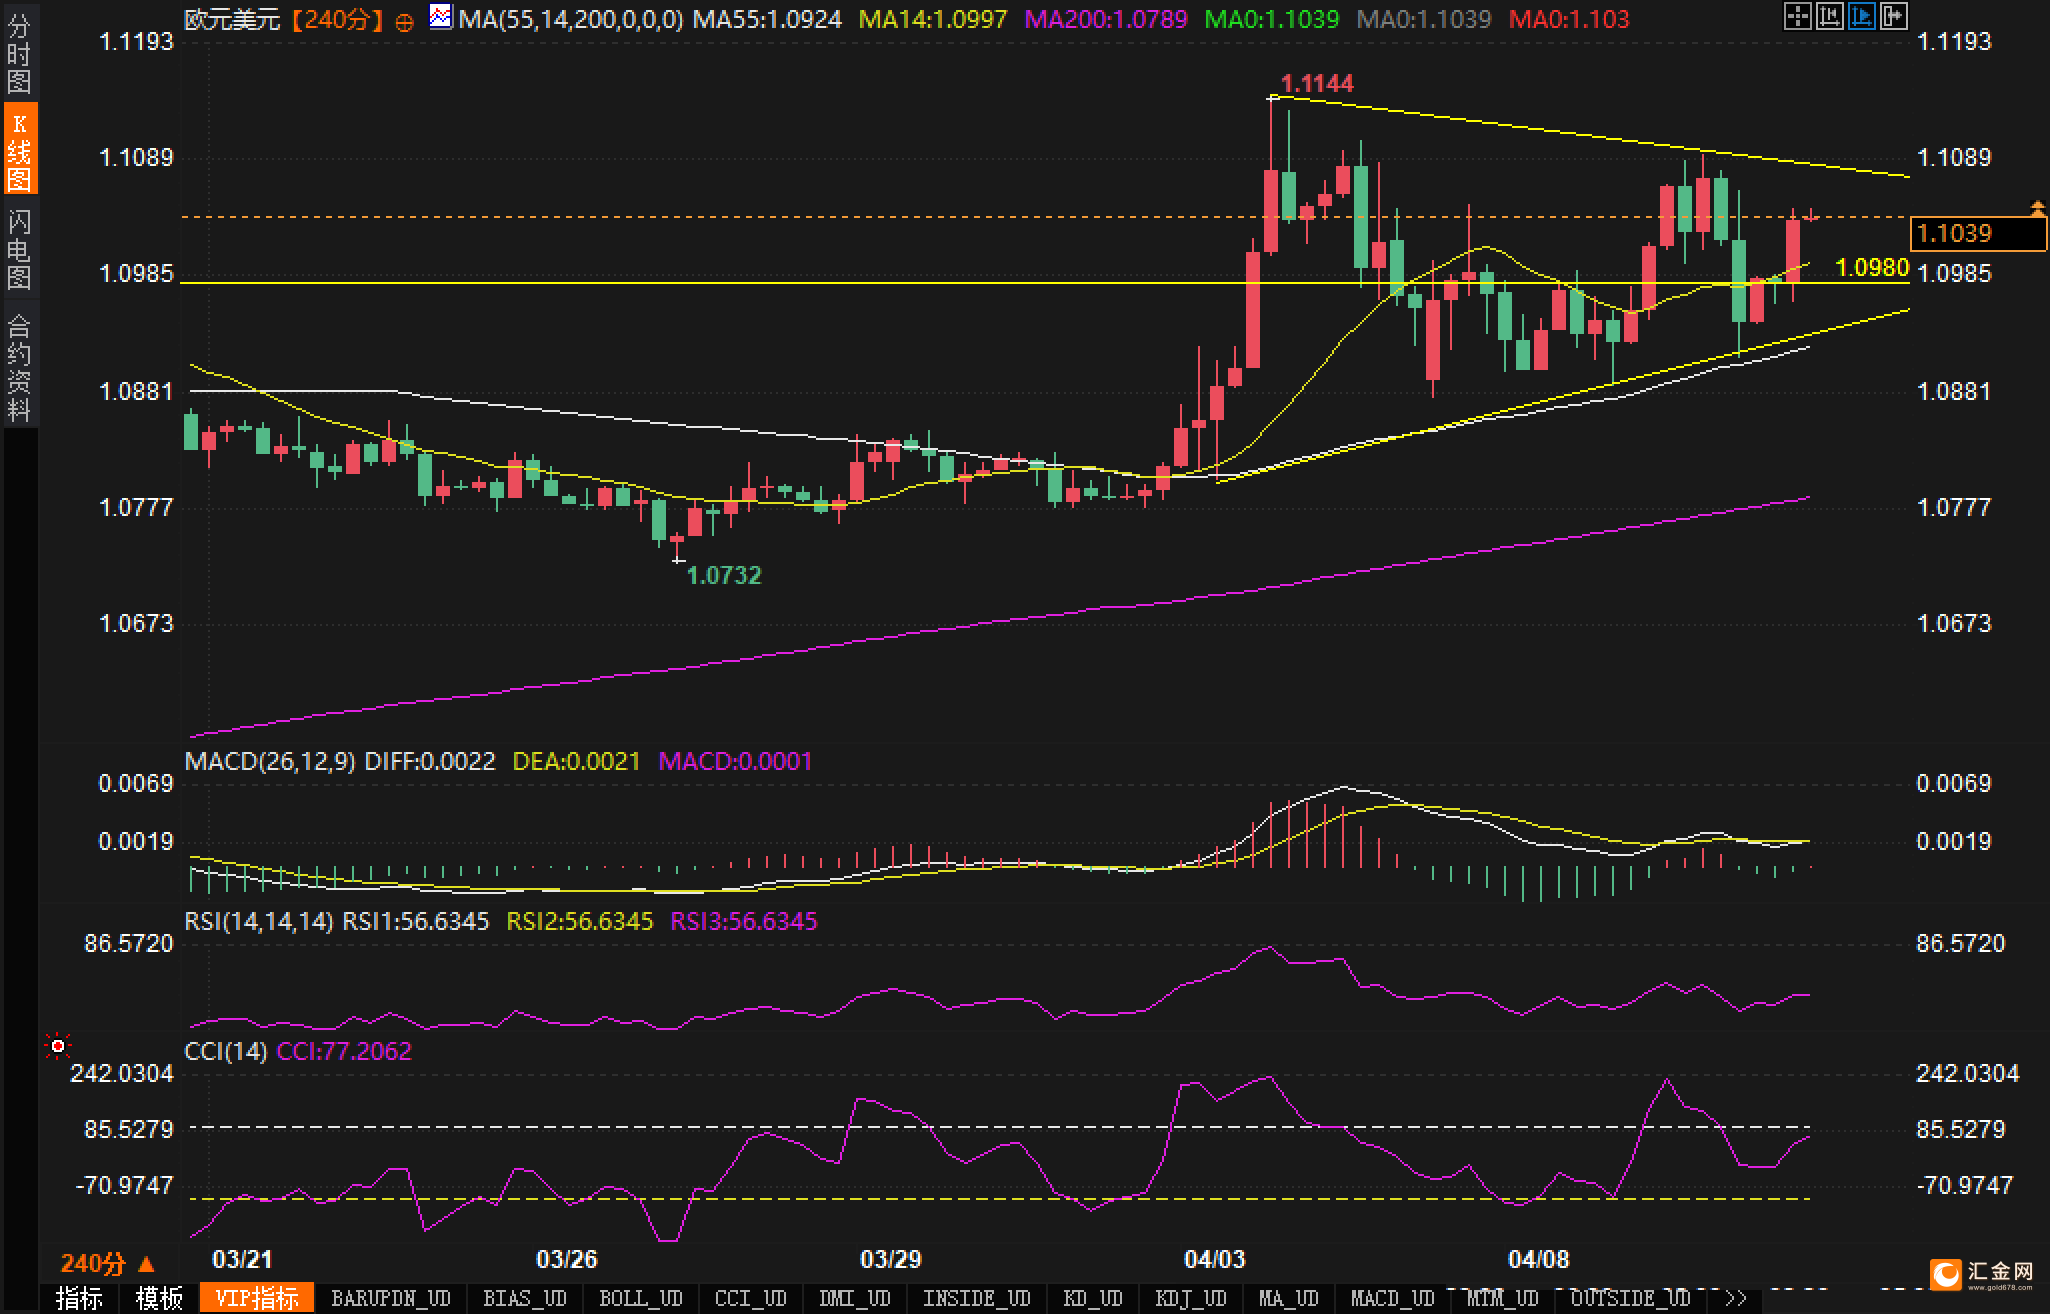
Task: Click the RSI2:56.6345 value
Action: pos(580,921)
